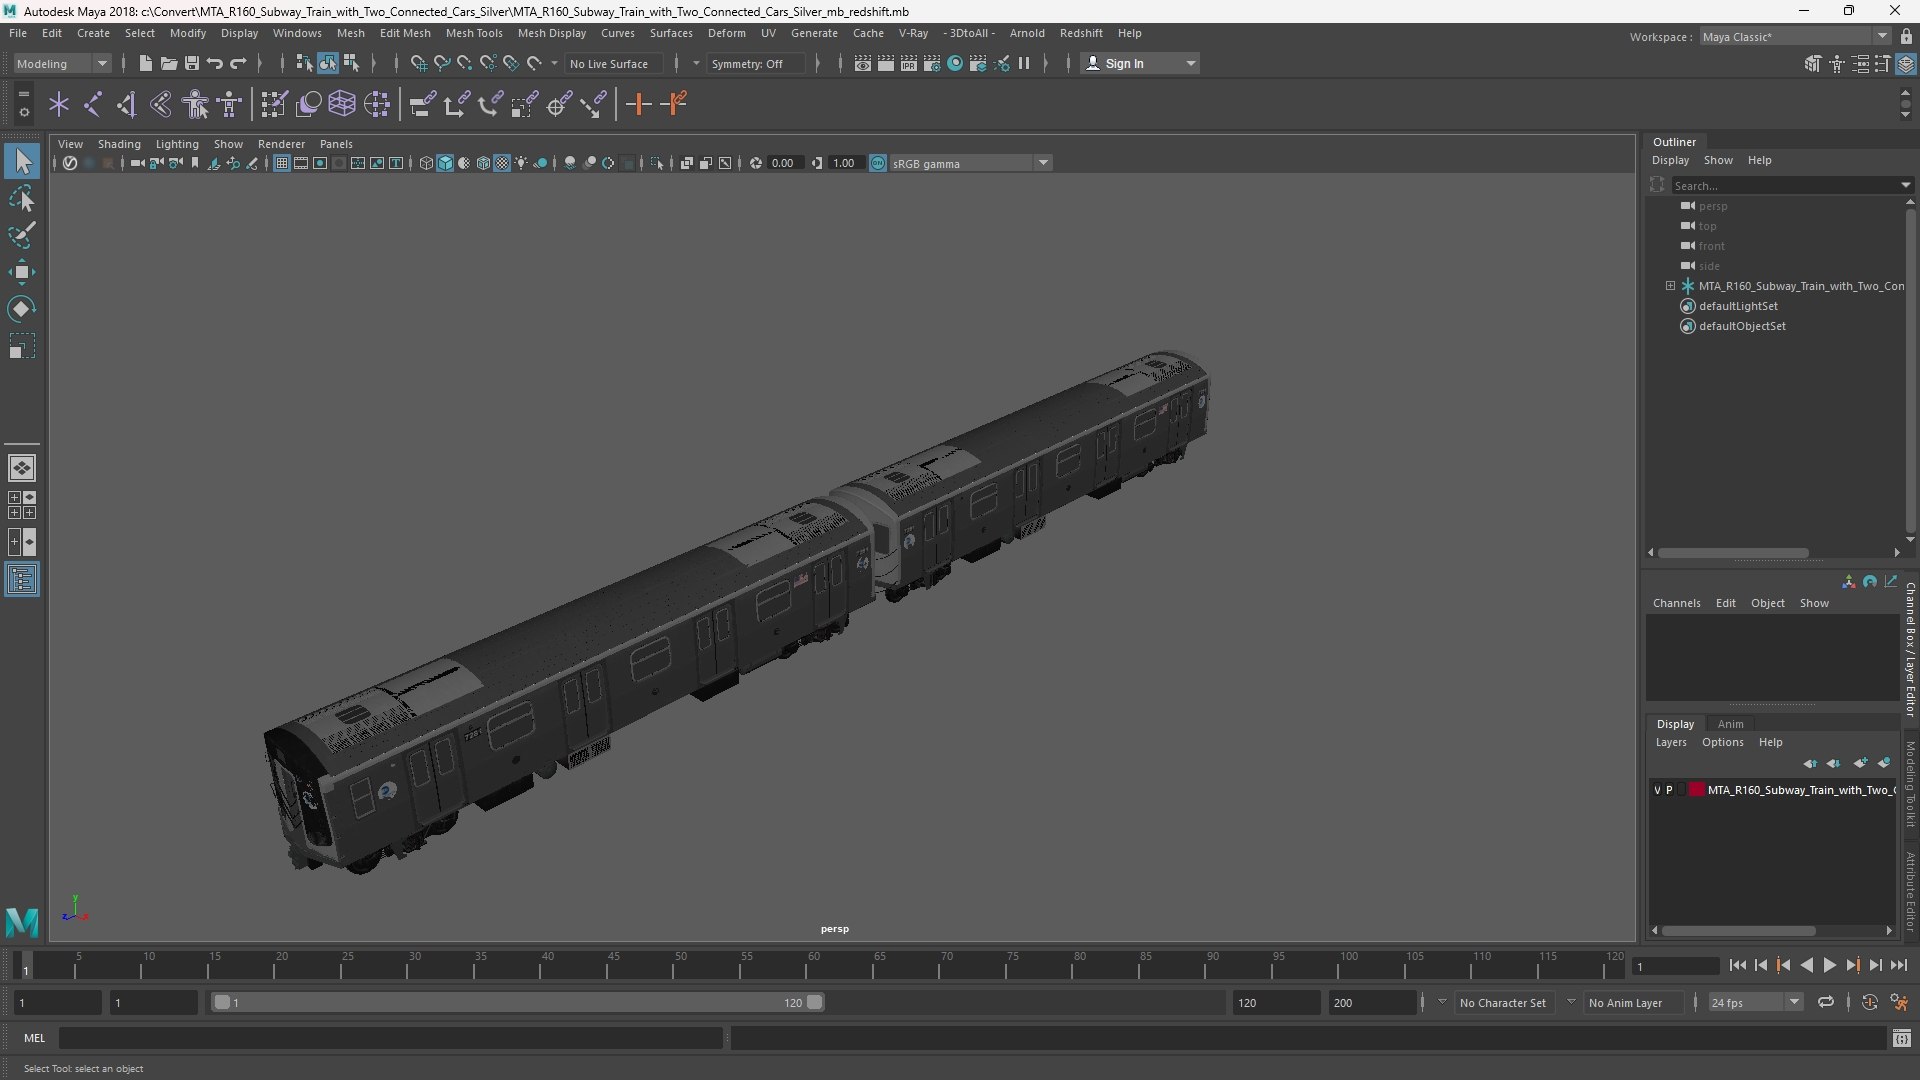Switch to four-view pane layout
1920x1080 pixels.
[x=22, y=505]
